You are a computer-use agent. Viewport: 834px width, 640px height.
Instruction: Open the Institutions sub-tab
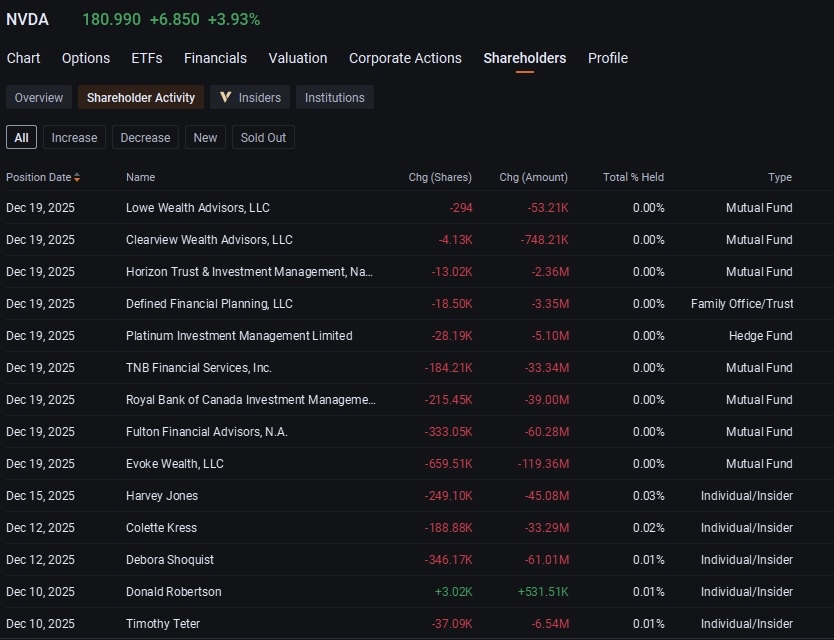(335, 97)
